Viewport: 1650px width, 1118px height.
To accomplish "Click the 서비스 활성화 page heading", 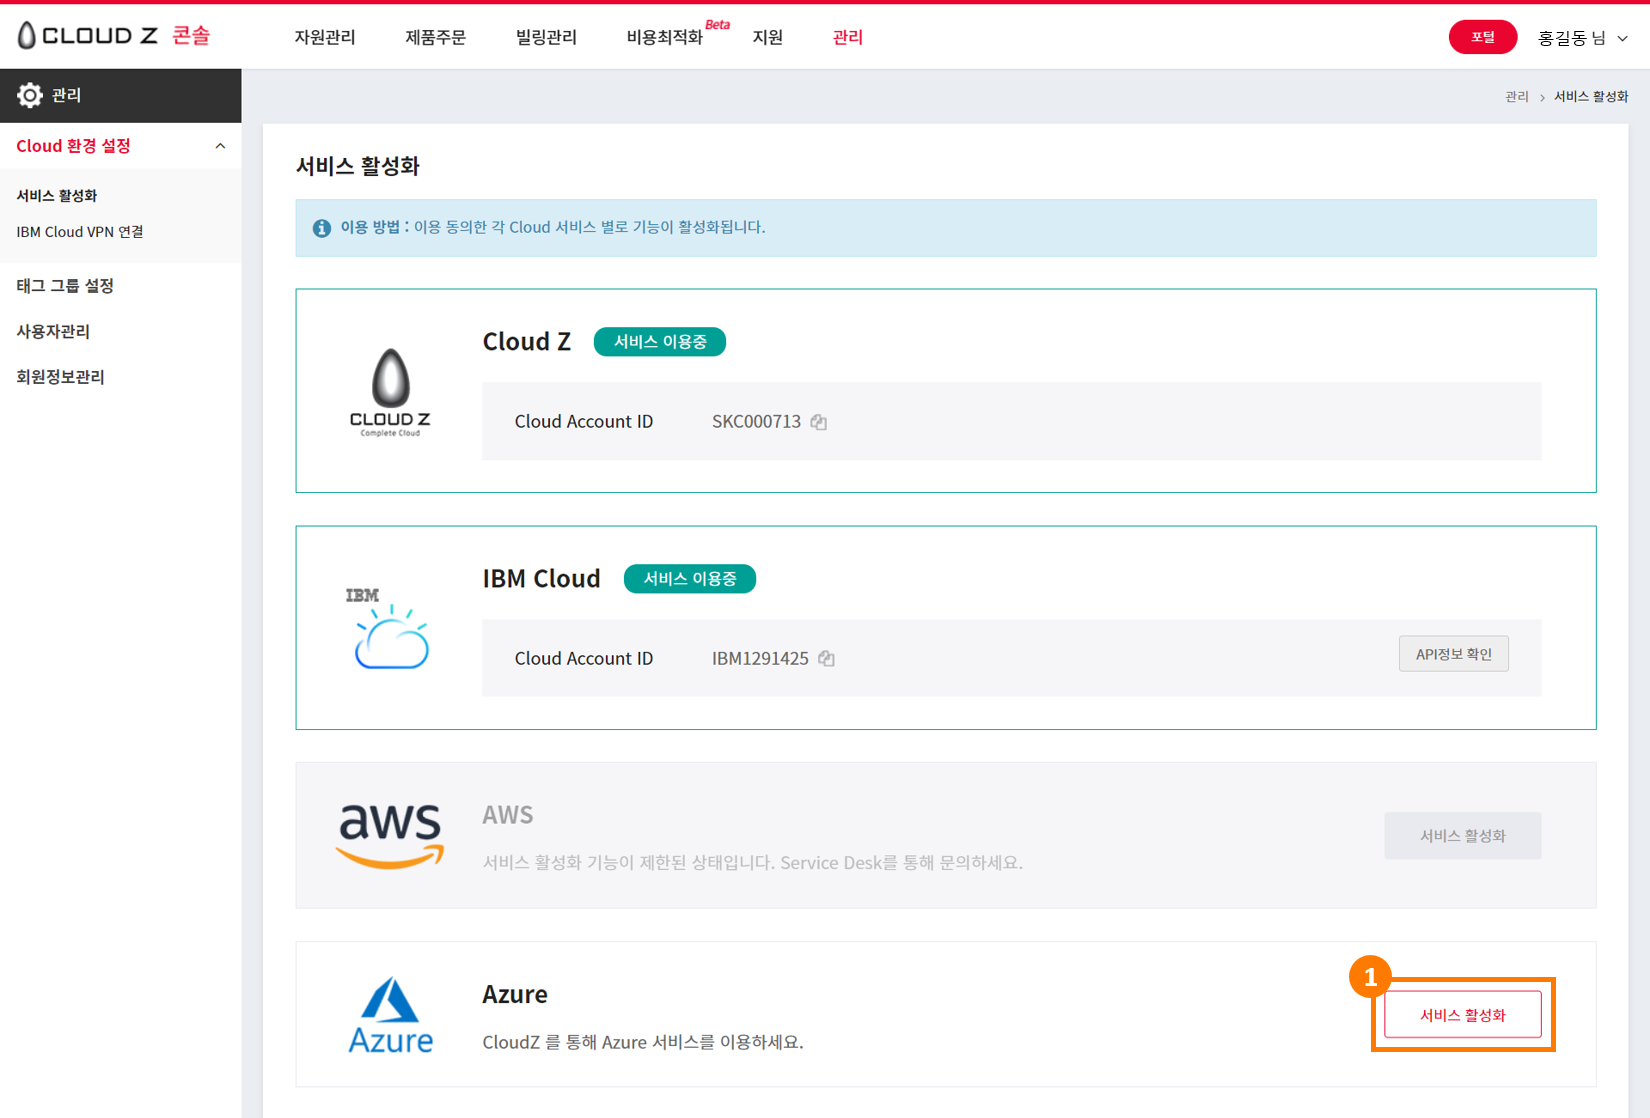I will click(x=358, y=166).
